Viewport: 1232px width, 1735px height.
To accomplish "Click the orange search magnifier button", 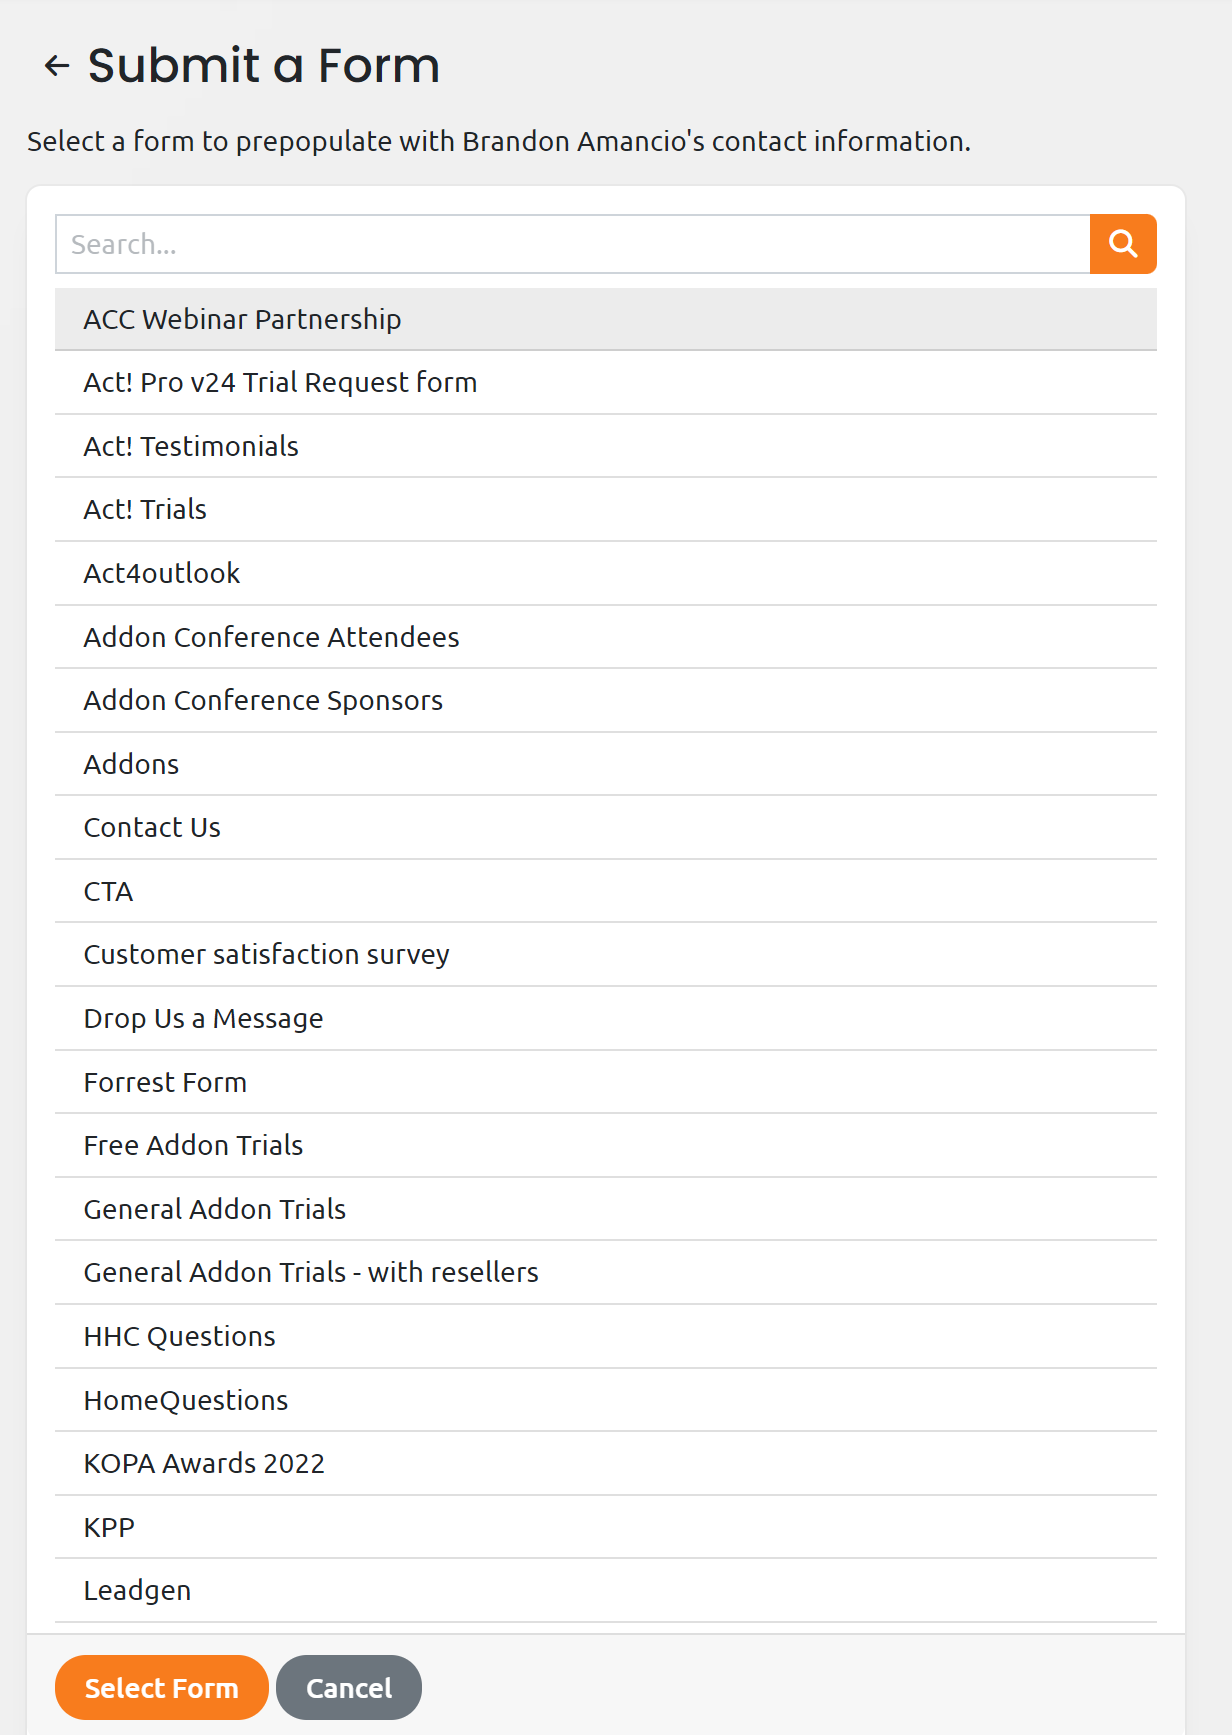I will (x=1123, y=244).
